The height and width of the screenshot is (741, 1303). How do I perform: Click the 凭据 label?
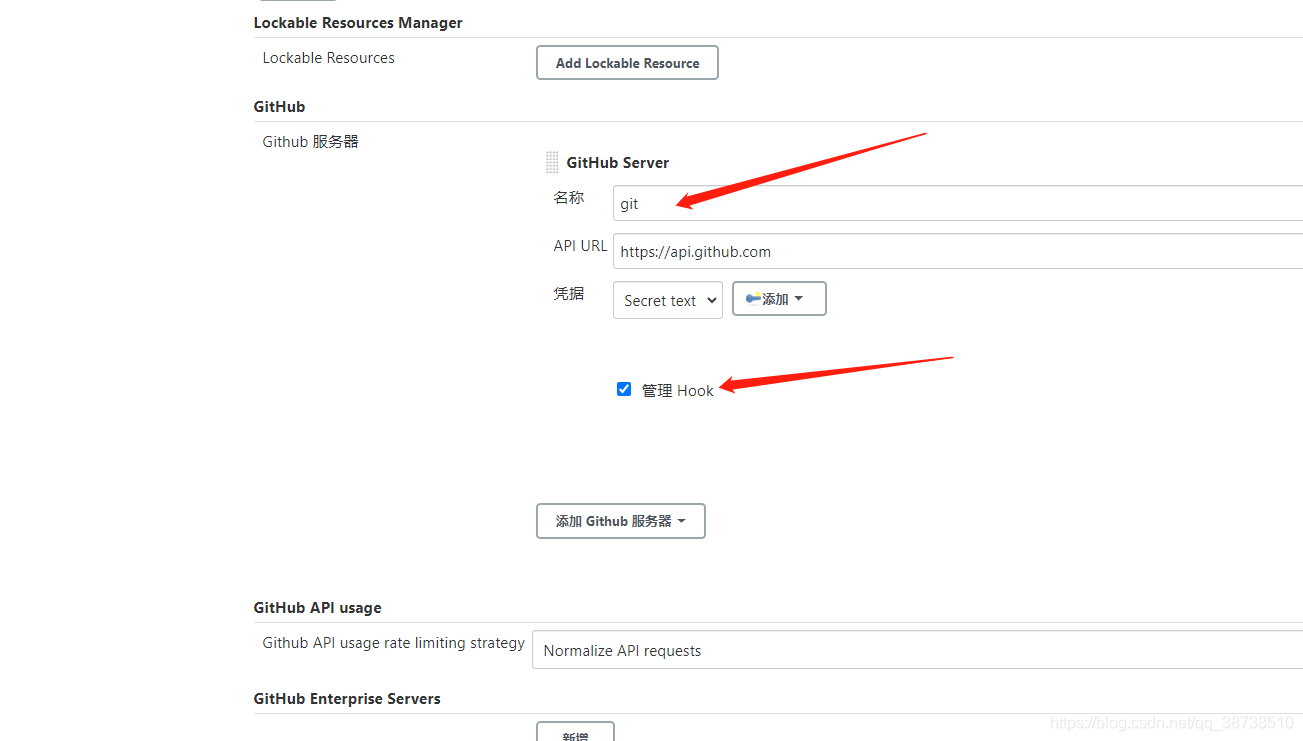569,294
